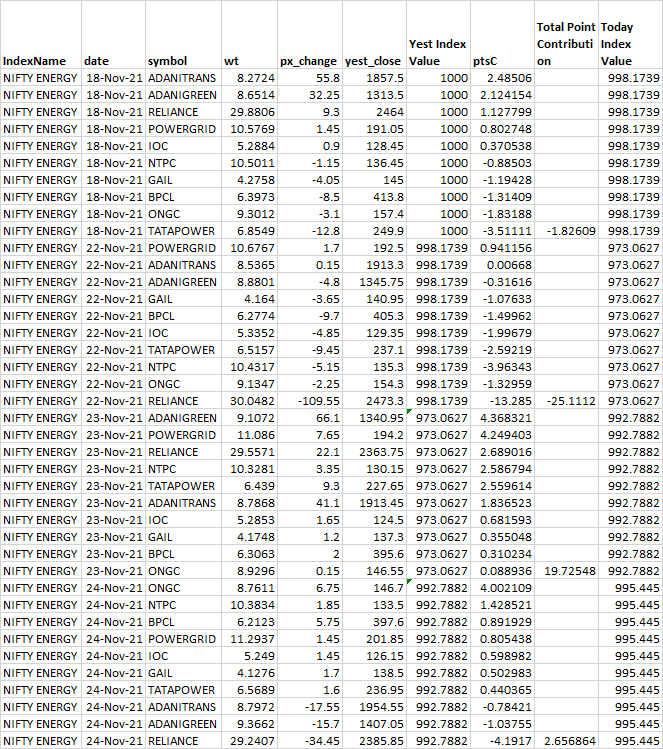
Task: Click yest_close value 249.9
Action: tap(388, 231)
